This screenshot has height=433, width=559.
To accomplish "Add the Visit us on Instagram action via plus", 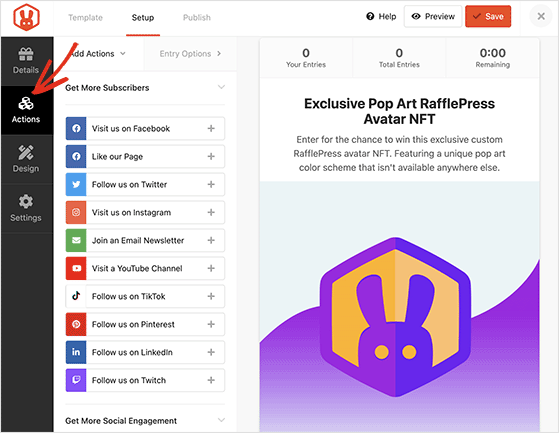I will click(x=211, y=212).
